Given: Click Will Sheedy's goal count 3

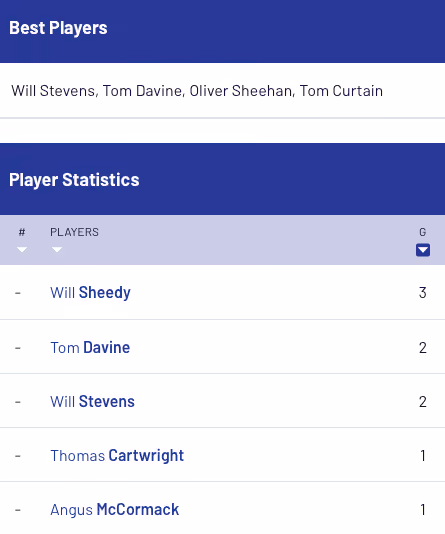Looking at the screenshot, I should click(423, 293).
